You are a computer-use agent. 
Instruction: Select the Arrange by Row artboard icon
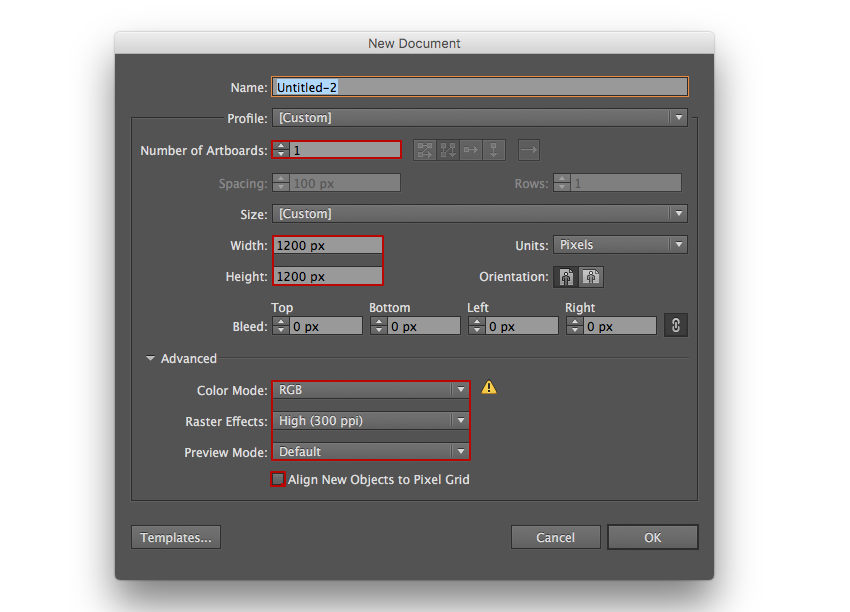tap(471, 150)
